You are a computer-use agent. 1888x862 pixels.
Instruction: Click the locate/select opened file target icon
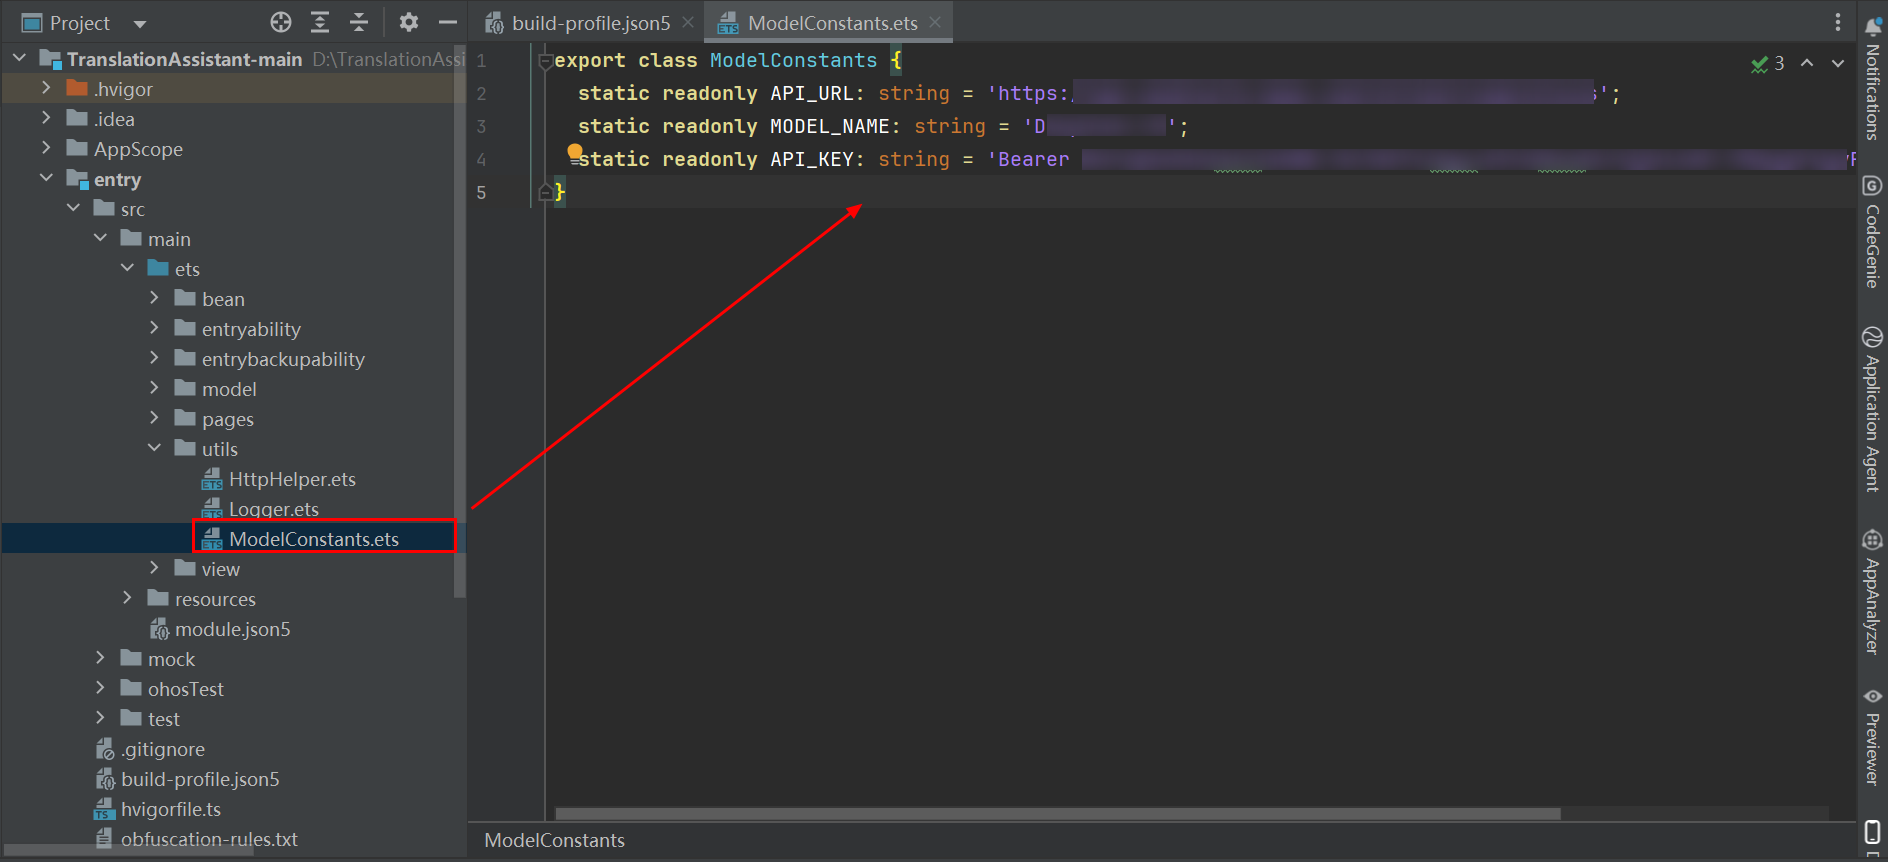281,22
